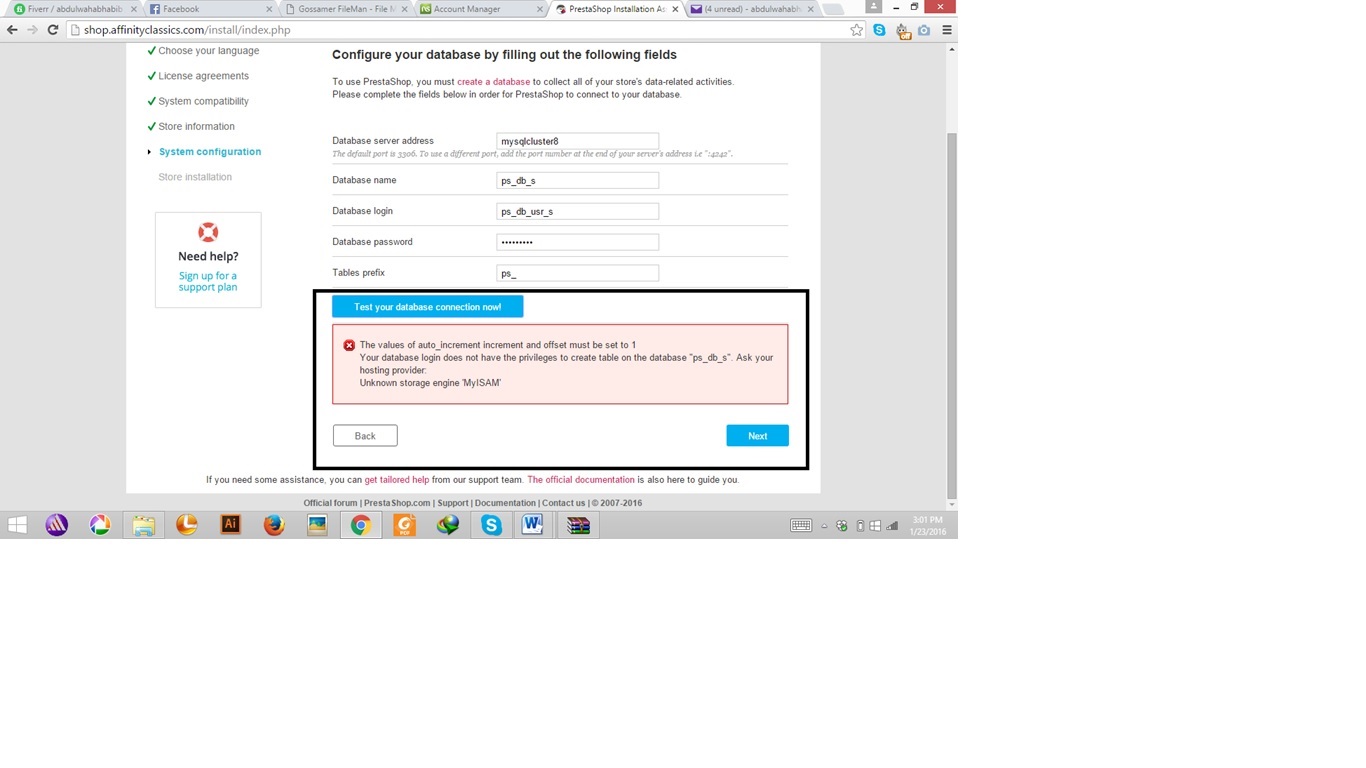Viewport: 1366px width, 768px height.
Task: Click the Support footer link
Action: pyautogui.click(x=453, y=503)
